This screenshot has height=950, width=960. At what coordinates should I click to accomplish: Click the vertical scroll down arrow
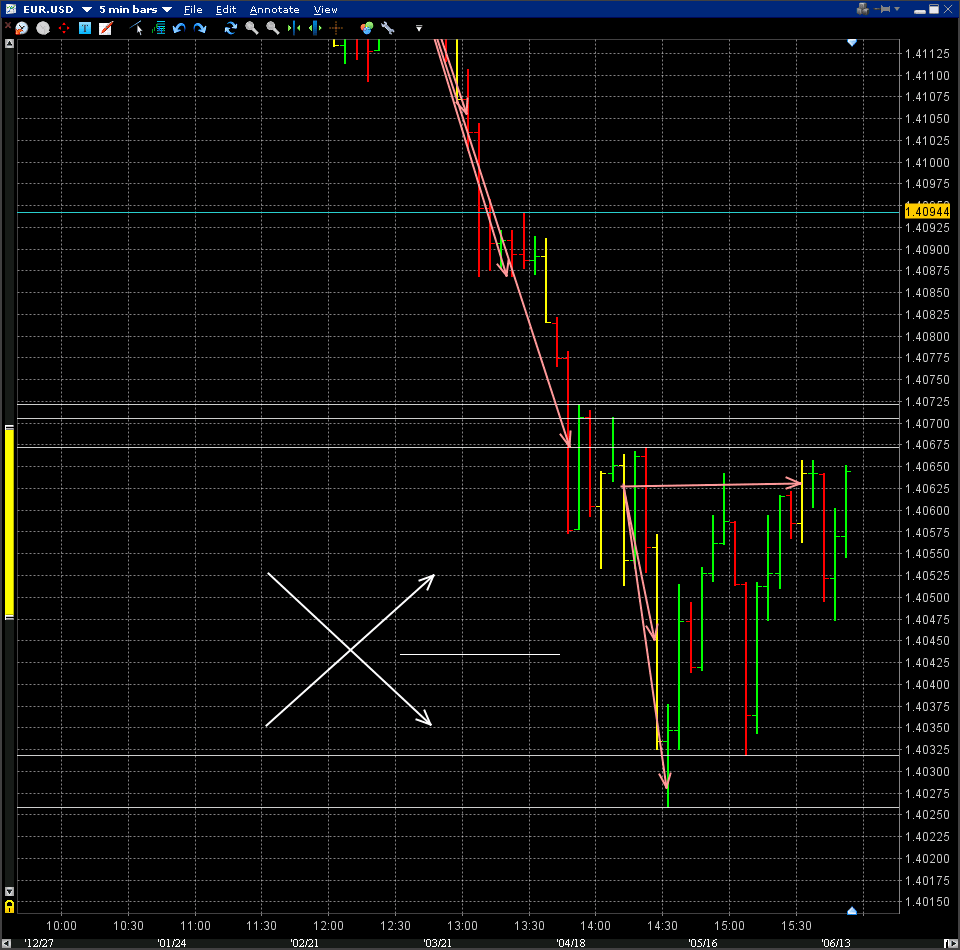(9, 892)
